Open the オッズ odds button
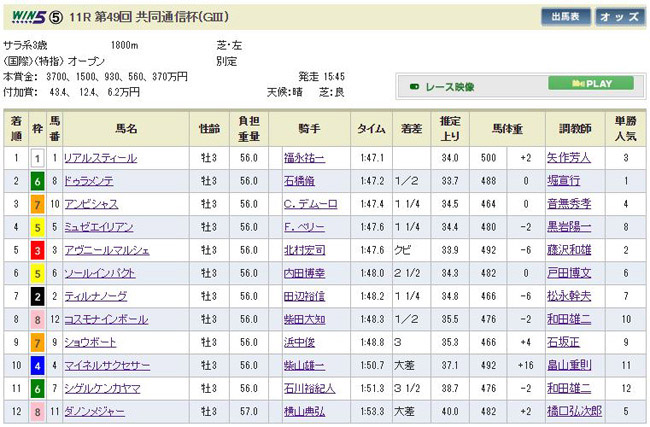Viewport: 650px width, 427px height. pos(619,18)
